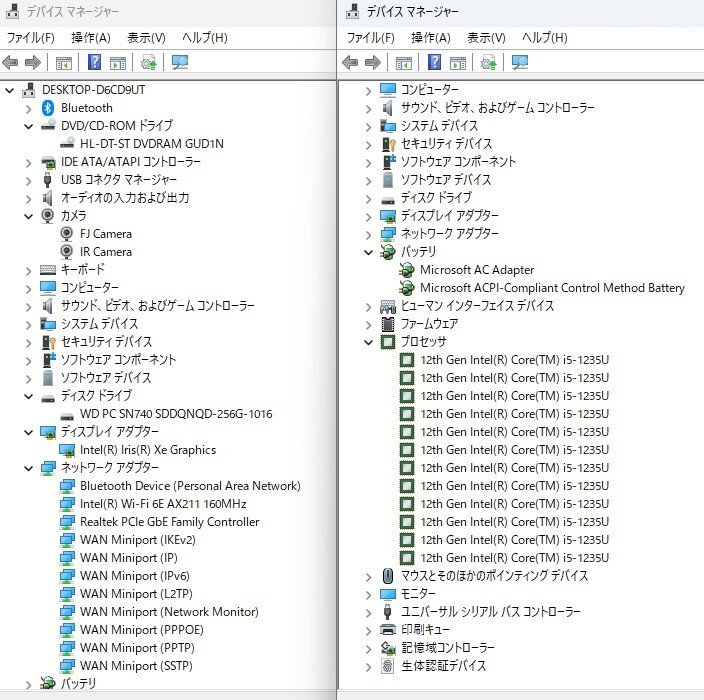
Task: Select Bluetooth Device (Personal Area Network)
Action: pos(190,486)
